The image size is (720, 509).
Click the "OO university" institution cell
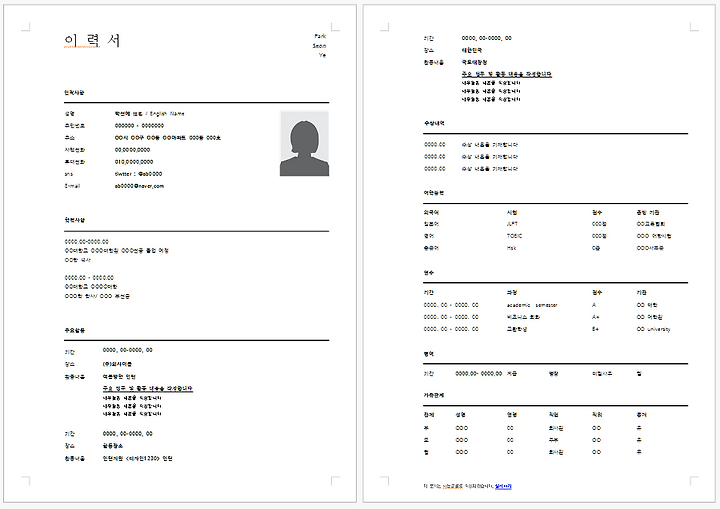coord(653,329)
